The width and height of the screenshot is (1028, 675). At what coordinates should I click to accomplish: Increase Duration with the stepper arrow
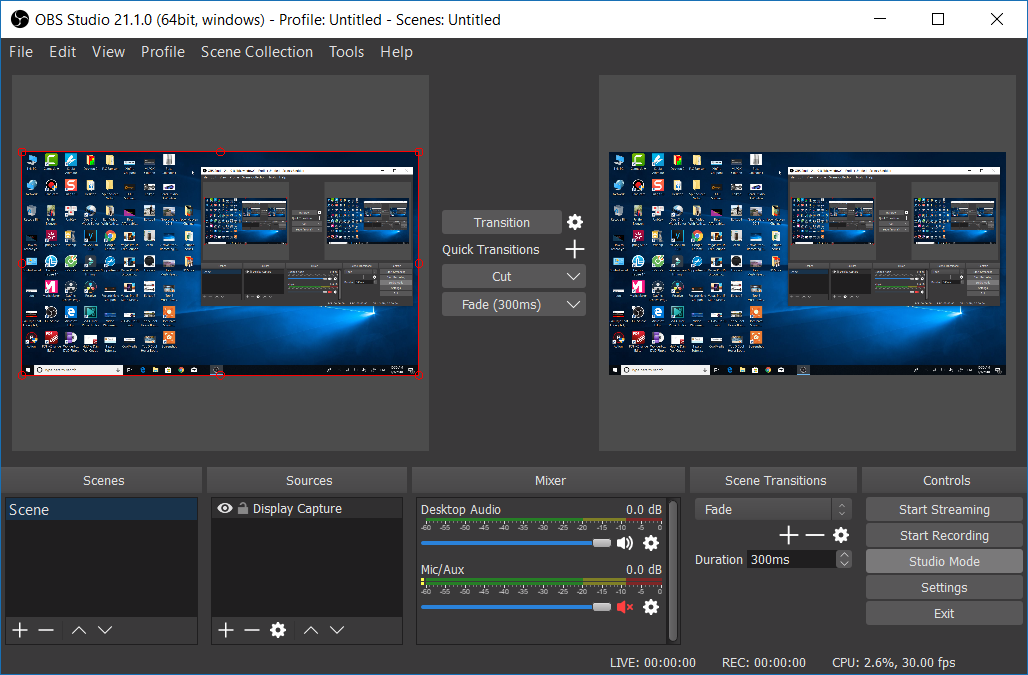point(843,554)
